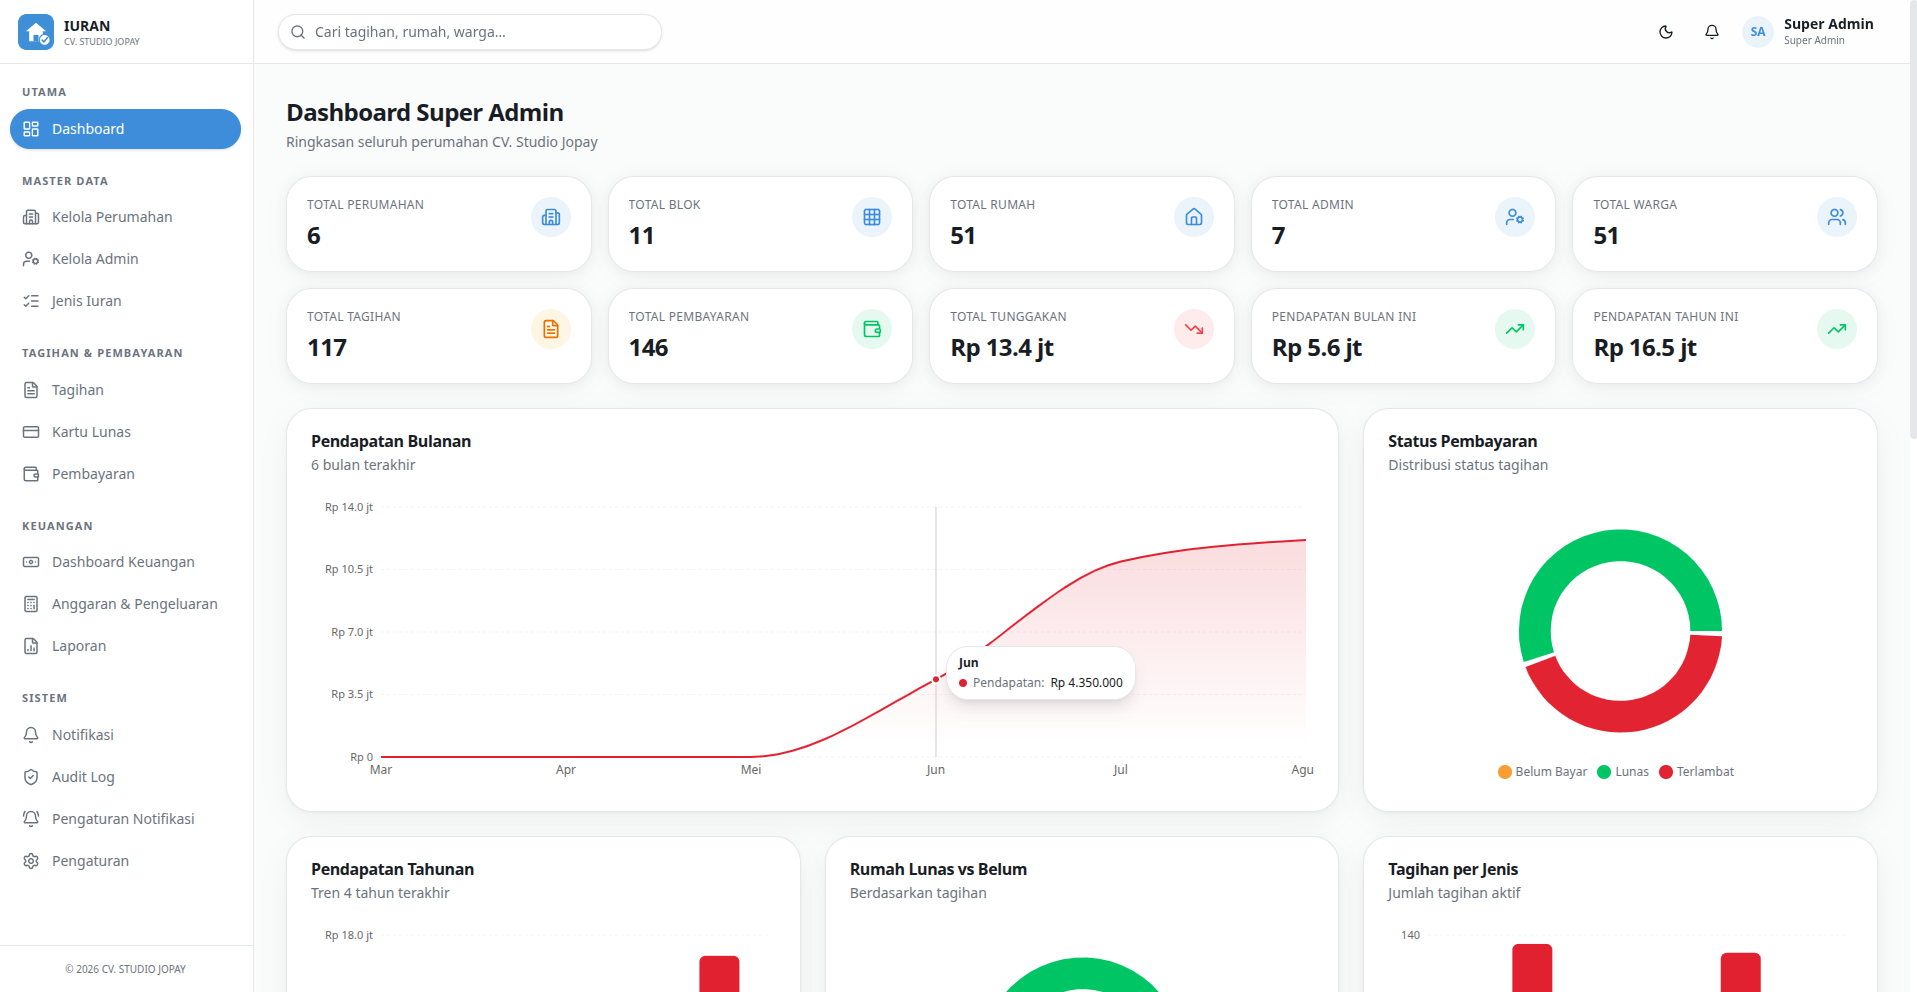This screenshot has width=1917, height=992.
Task: Click the Terlambat red legend swatch
Action: pyautogui.click(x=1666, y=772)
